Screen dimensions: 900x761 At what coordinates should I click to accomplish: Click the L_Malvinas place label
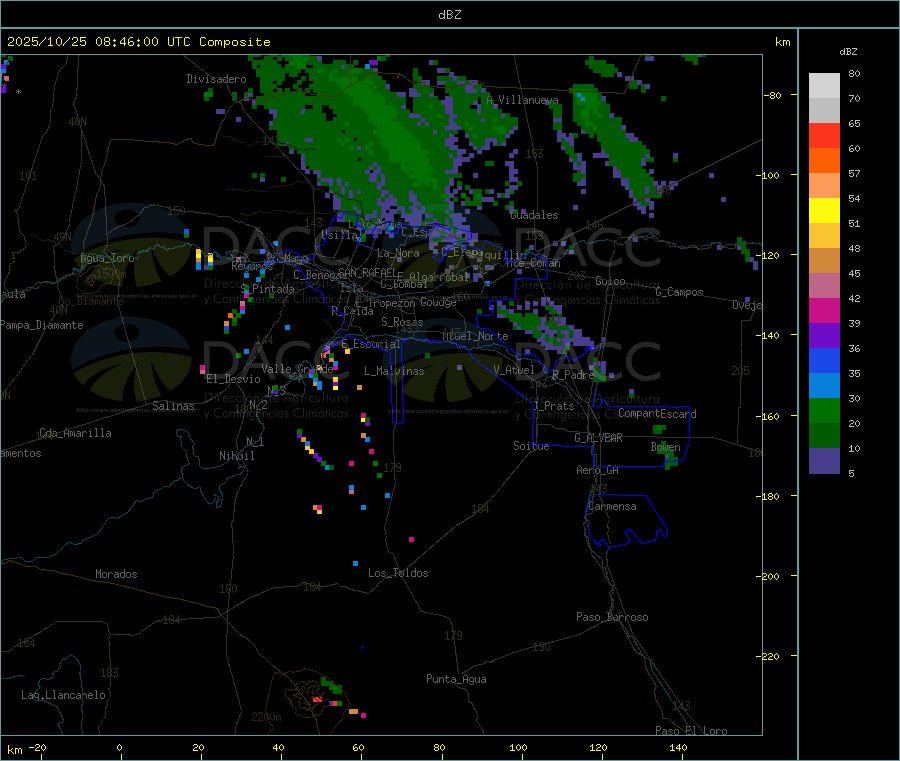tap(394, 371)
